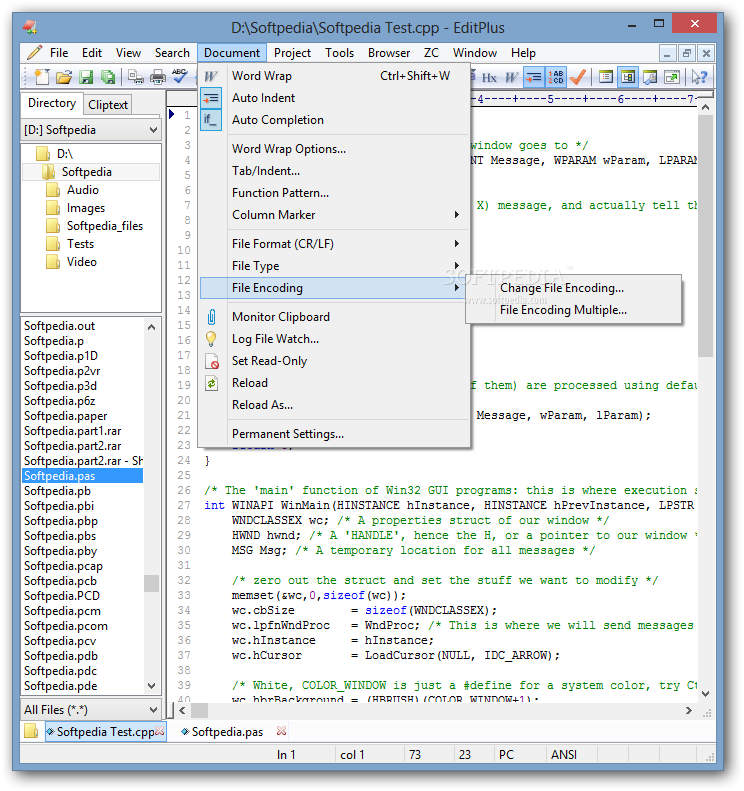Select the Audio folder in directory tree
The image size is (744, 791).
click(83, 190)
